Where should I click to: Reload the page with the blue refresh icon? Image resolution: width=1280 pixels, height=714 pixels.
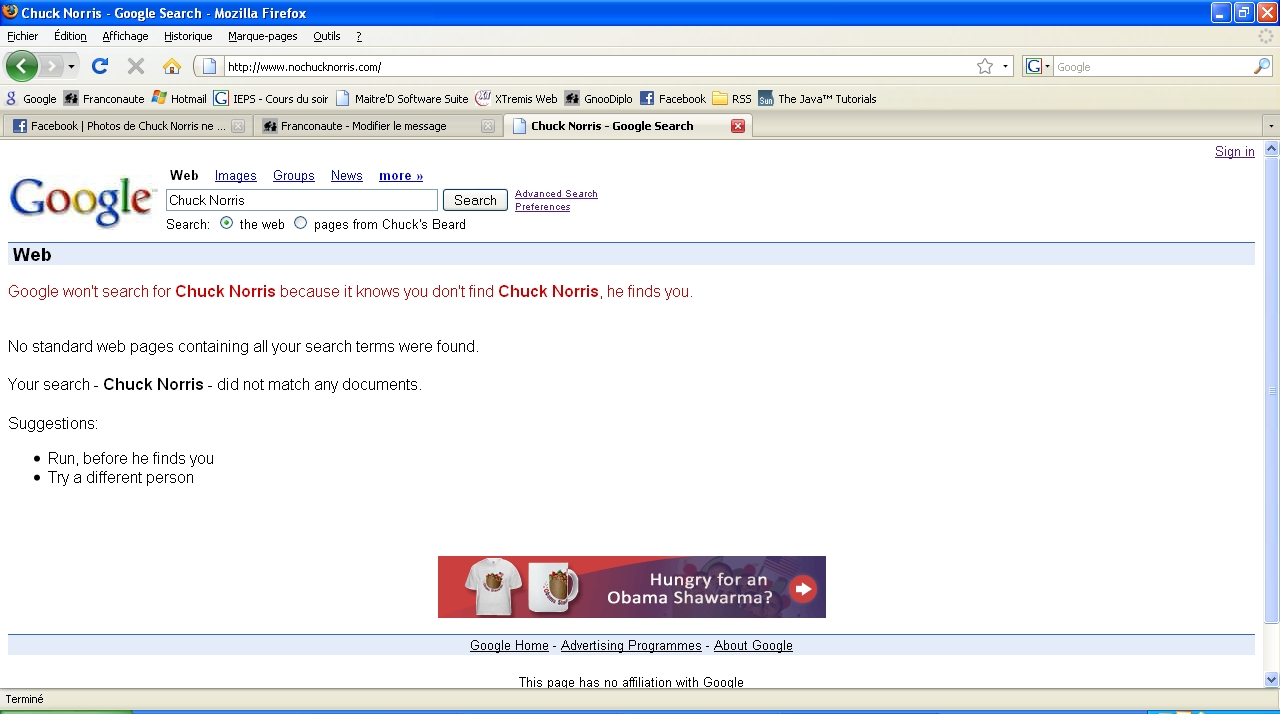99,67
